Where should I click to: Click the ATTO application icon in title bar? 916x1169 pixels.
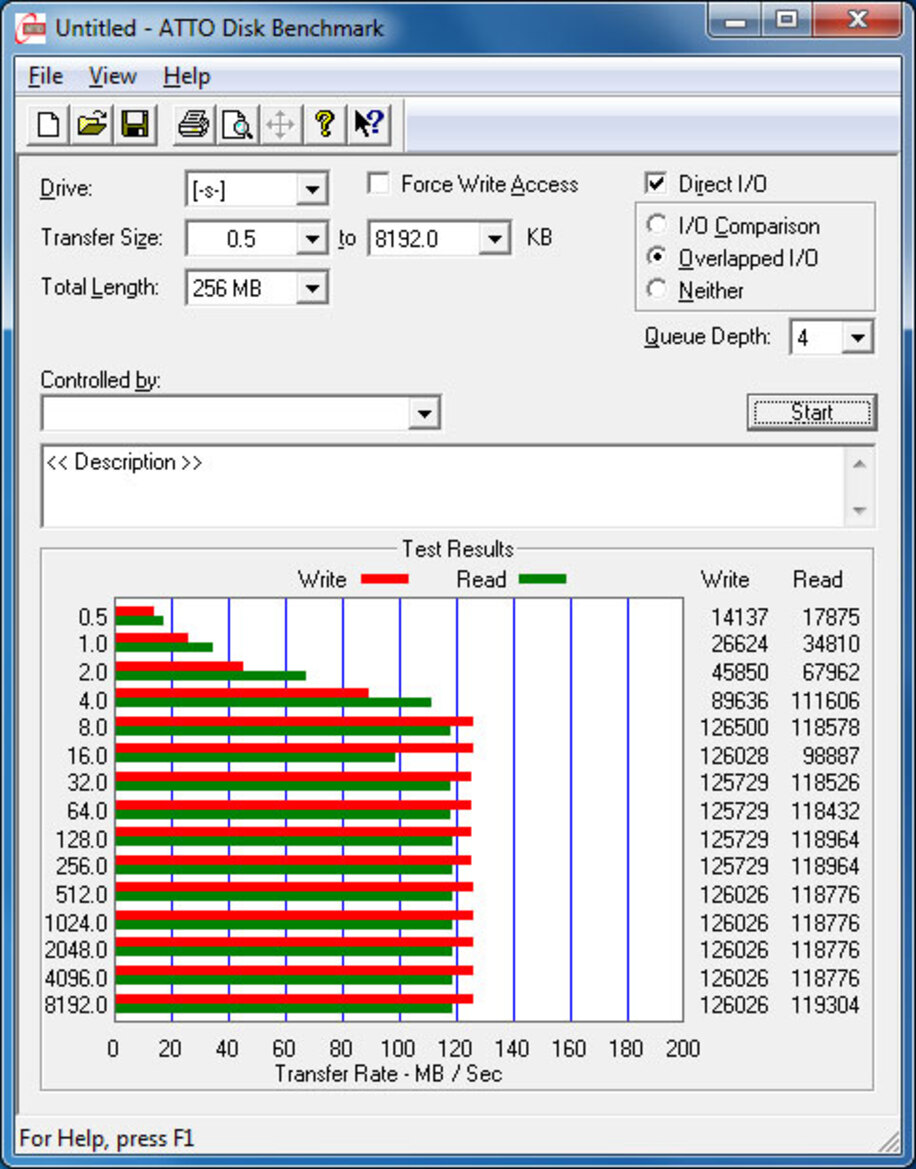pos(31,30)
